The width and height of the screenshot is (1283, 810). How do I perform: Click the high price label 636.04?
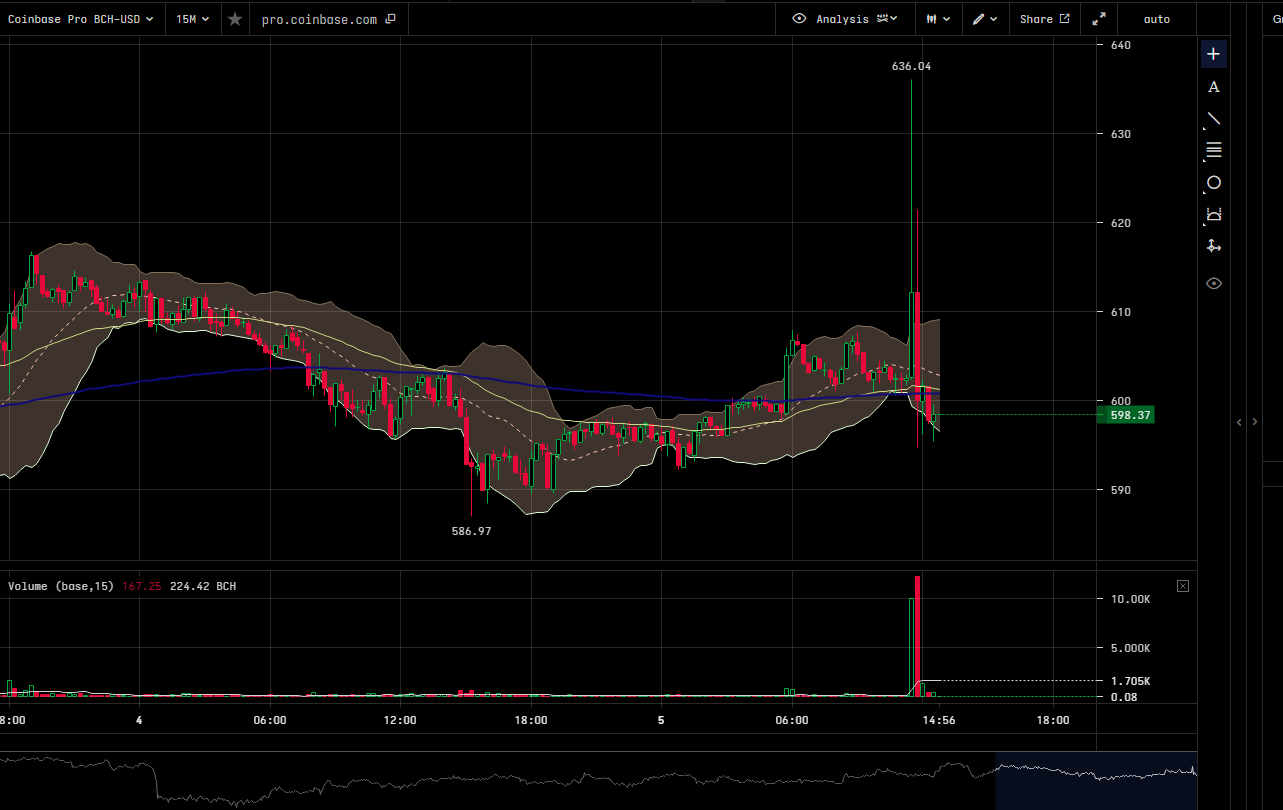(911, 66)
